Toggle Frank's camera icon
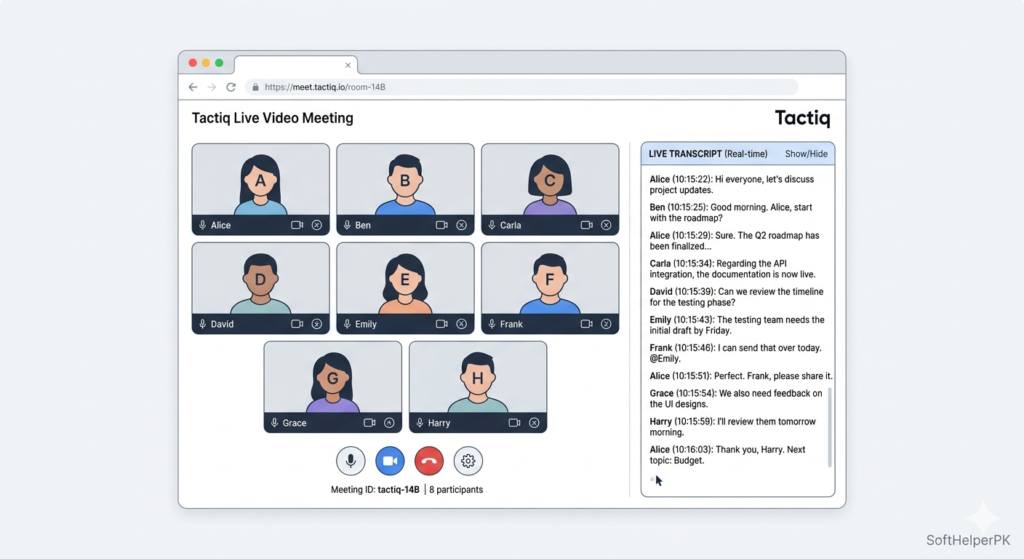The width and height of the screenshot is (1024, 559). click(x=586, y=324)
